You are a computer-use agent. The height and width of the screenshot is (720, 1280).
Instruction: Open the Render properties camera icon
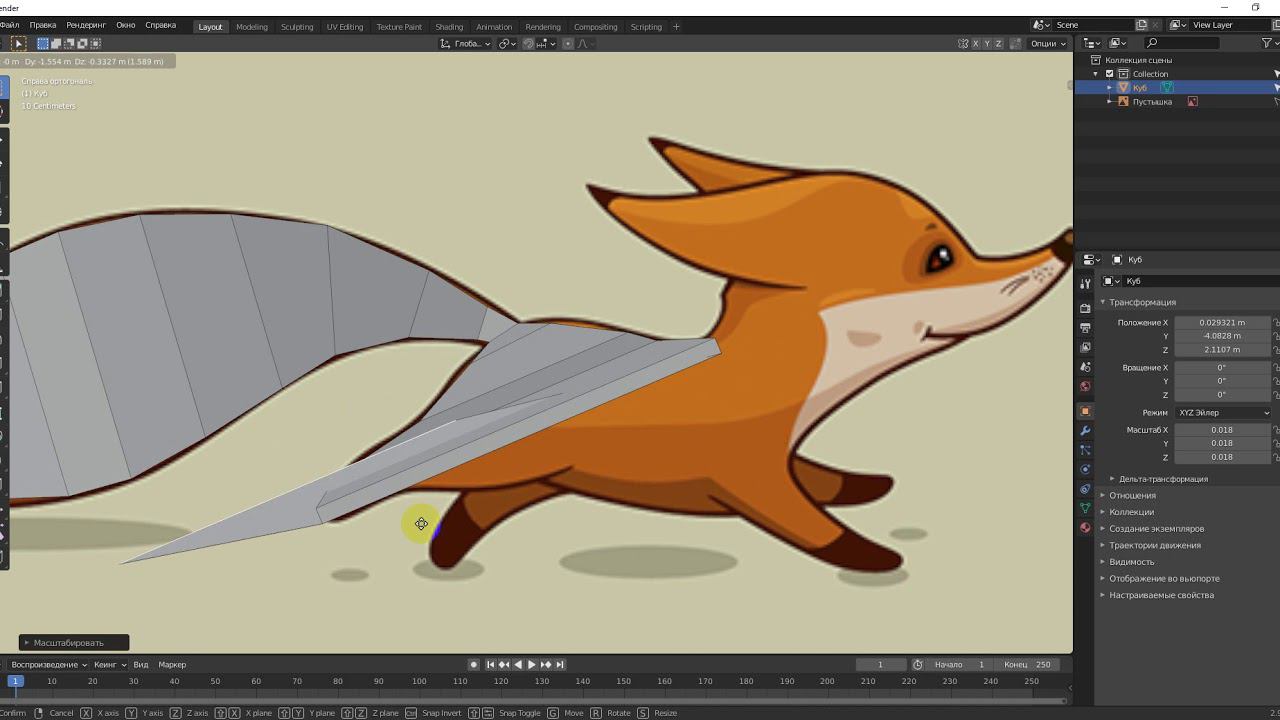pyautogui.click(x=1085, y=308)
